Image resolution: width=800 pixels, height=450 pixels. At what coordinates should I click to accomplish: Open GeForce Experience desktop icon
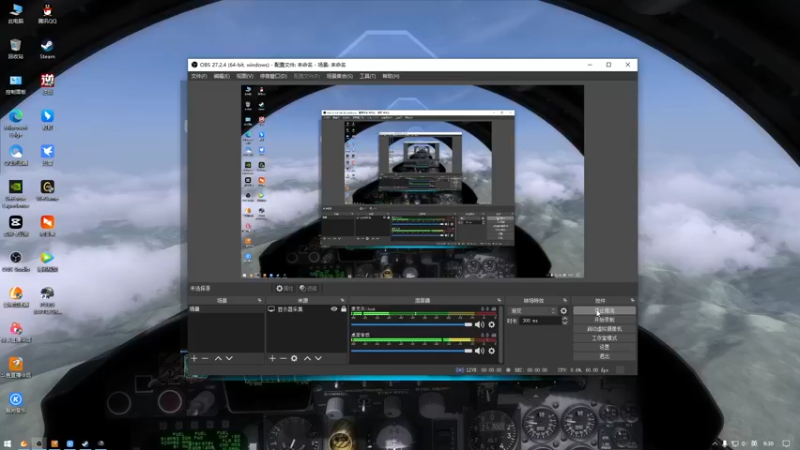click(16, 194)
